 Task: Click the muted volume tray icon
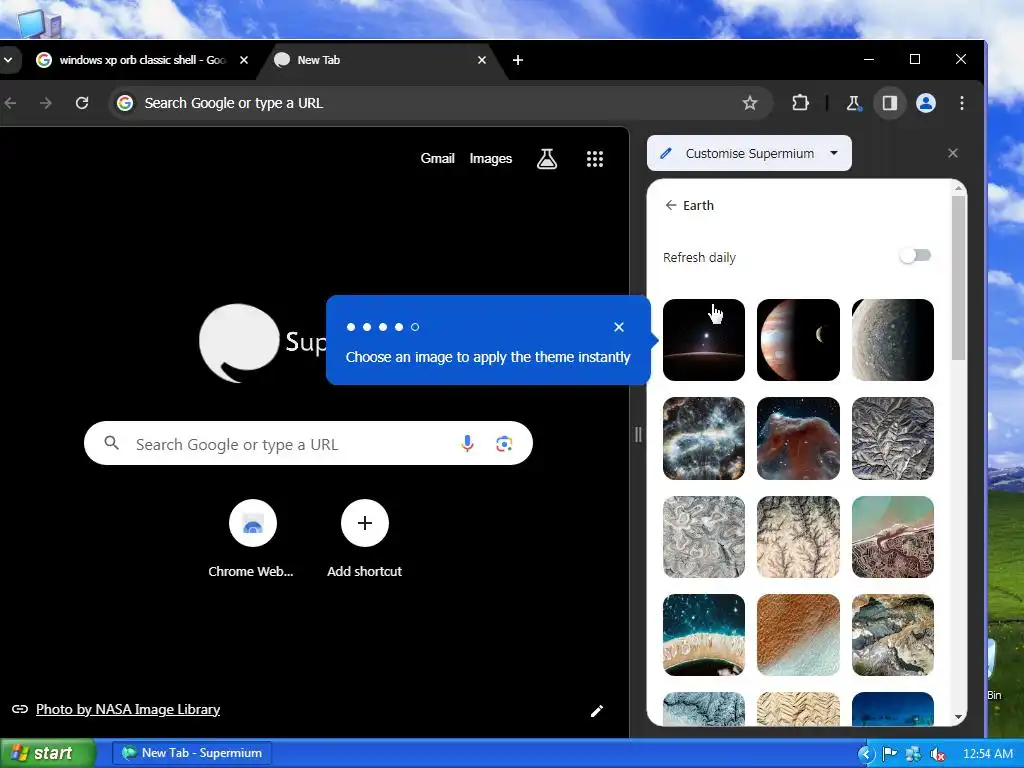(938, 754)
